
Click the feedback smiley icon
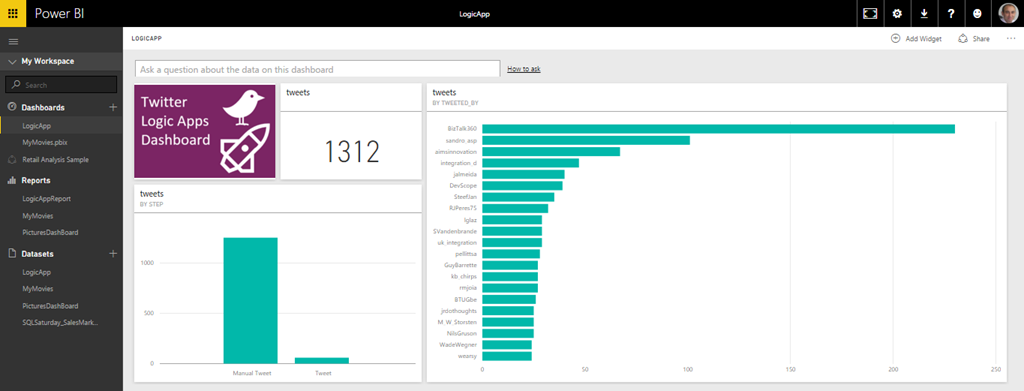point(978,14)
